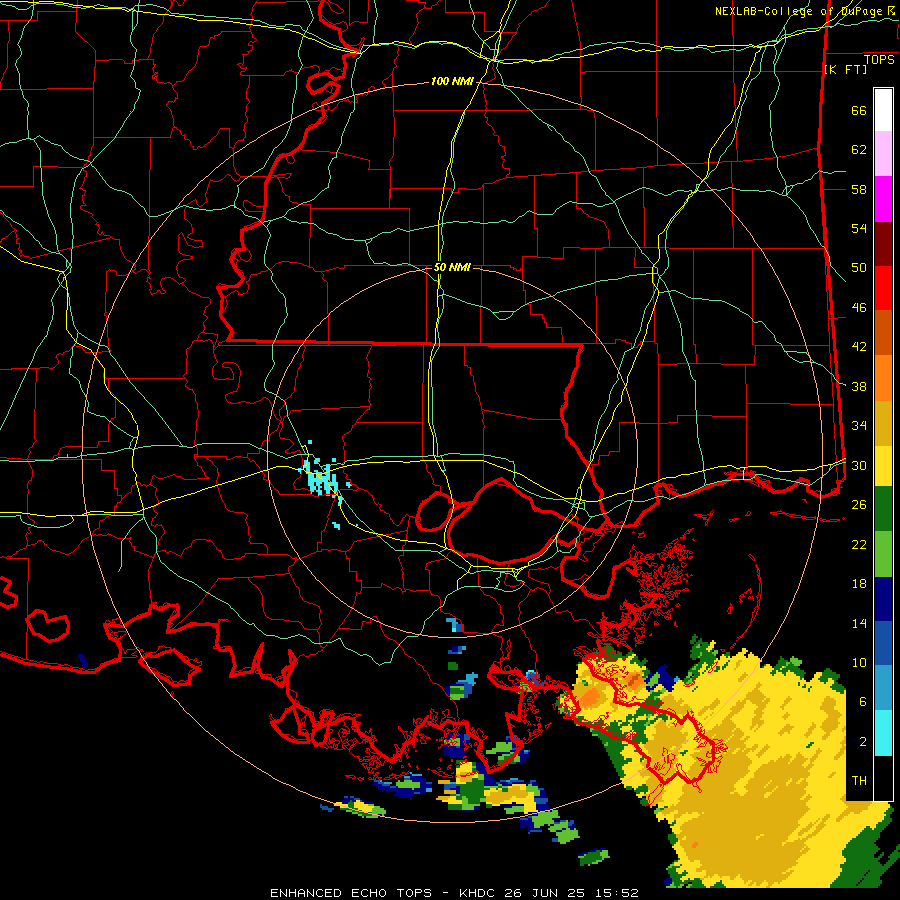Click the legend value "54"
Image resolution: width=900 pixels, height=900 pixels.
tap(859, 228)
